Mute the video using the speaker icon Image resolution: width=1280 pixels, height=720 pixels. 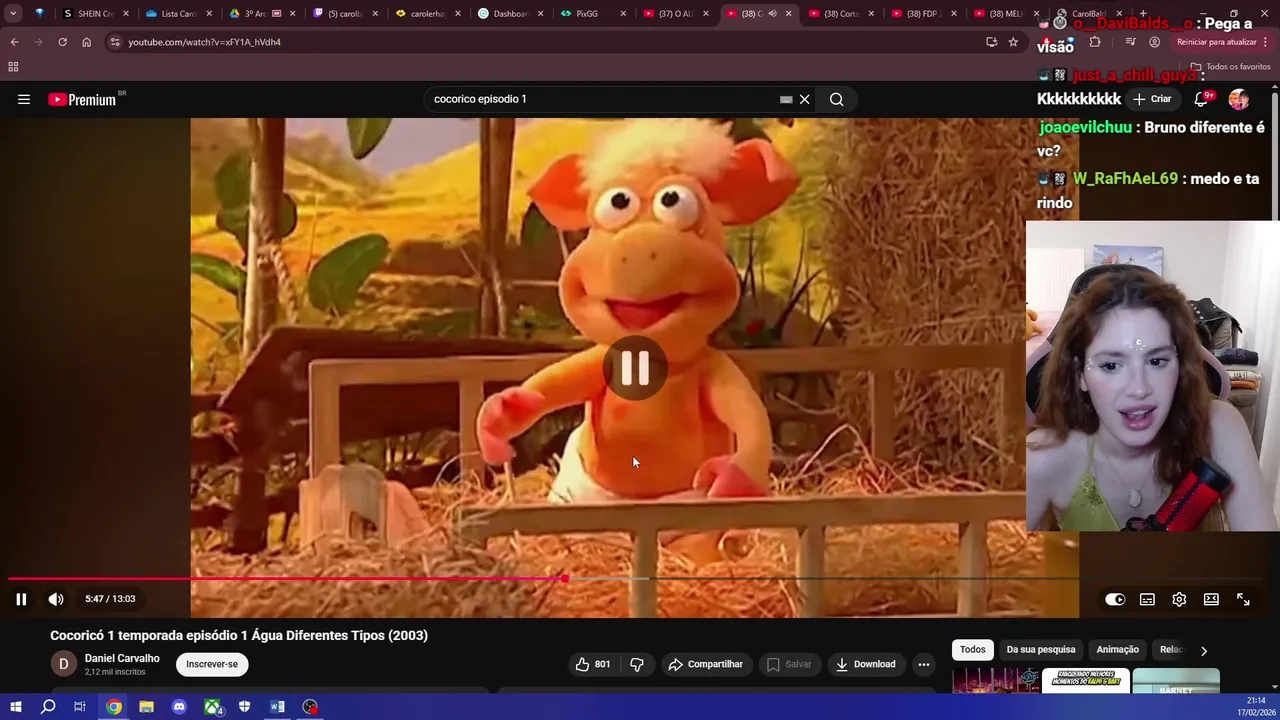click(56, 599)
